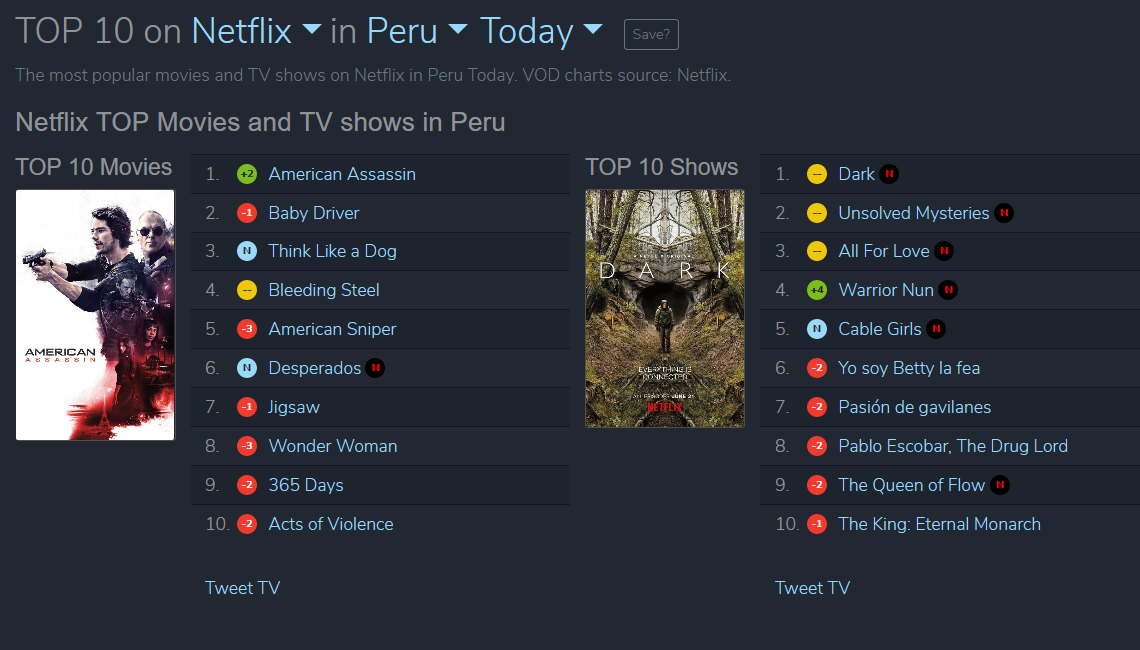Click blue N badge beside Cable Girls
Screen dimensions: 1140x650
[x=817, y=329]
